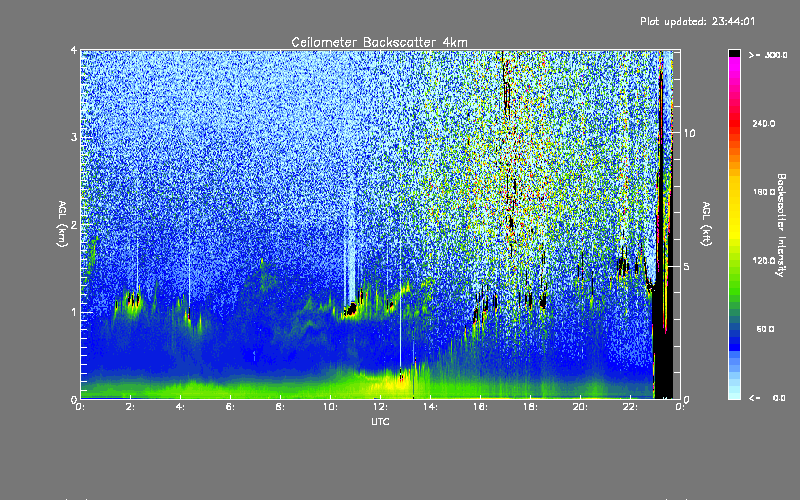The height and width of the screenshot is (500, 800).
Task: Click the '12:' tick label on the UTC axis
Action: coord(380,407)
